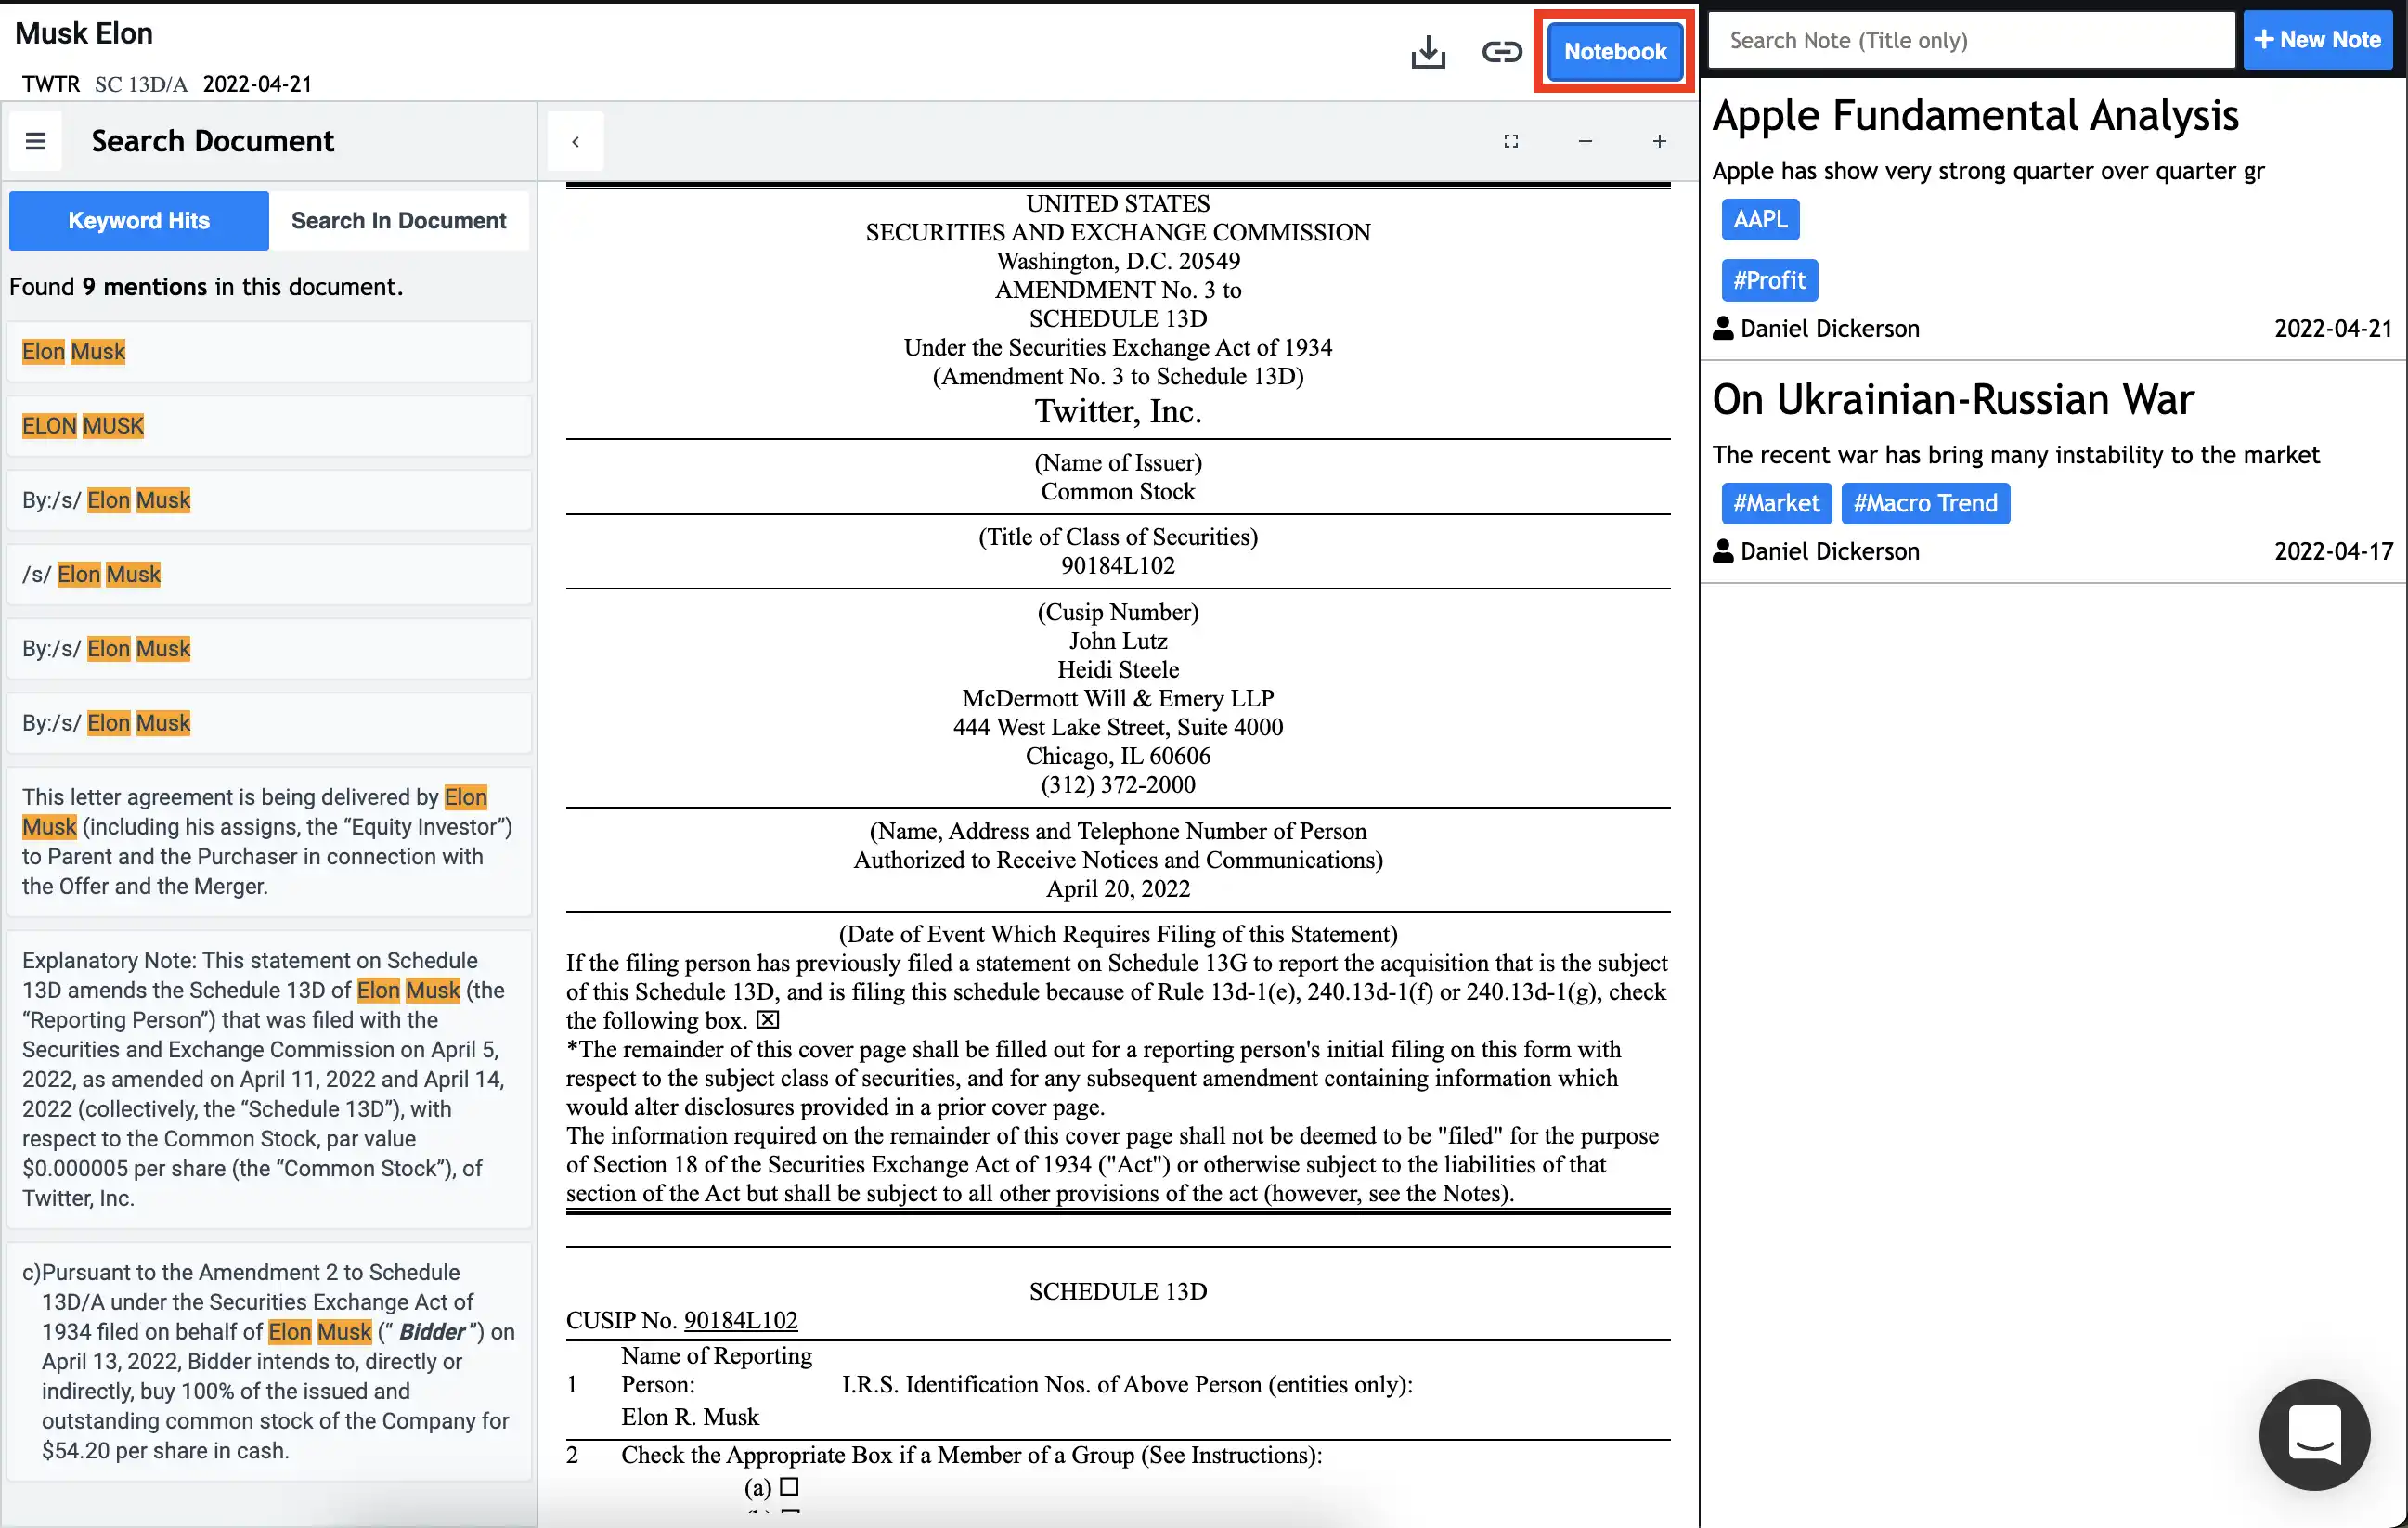Click the Search Note title input field
This screenshot has height=1528, width=2408.
pyautogui.click(x=1968, y=40)
